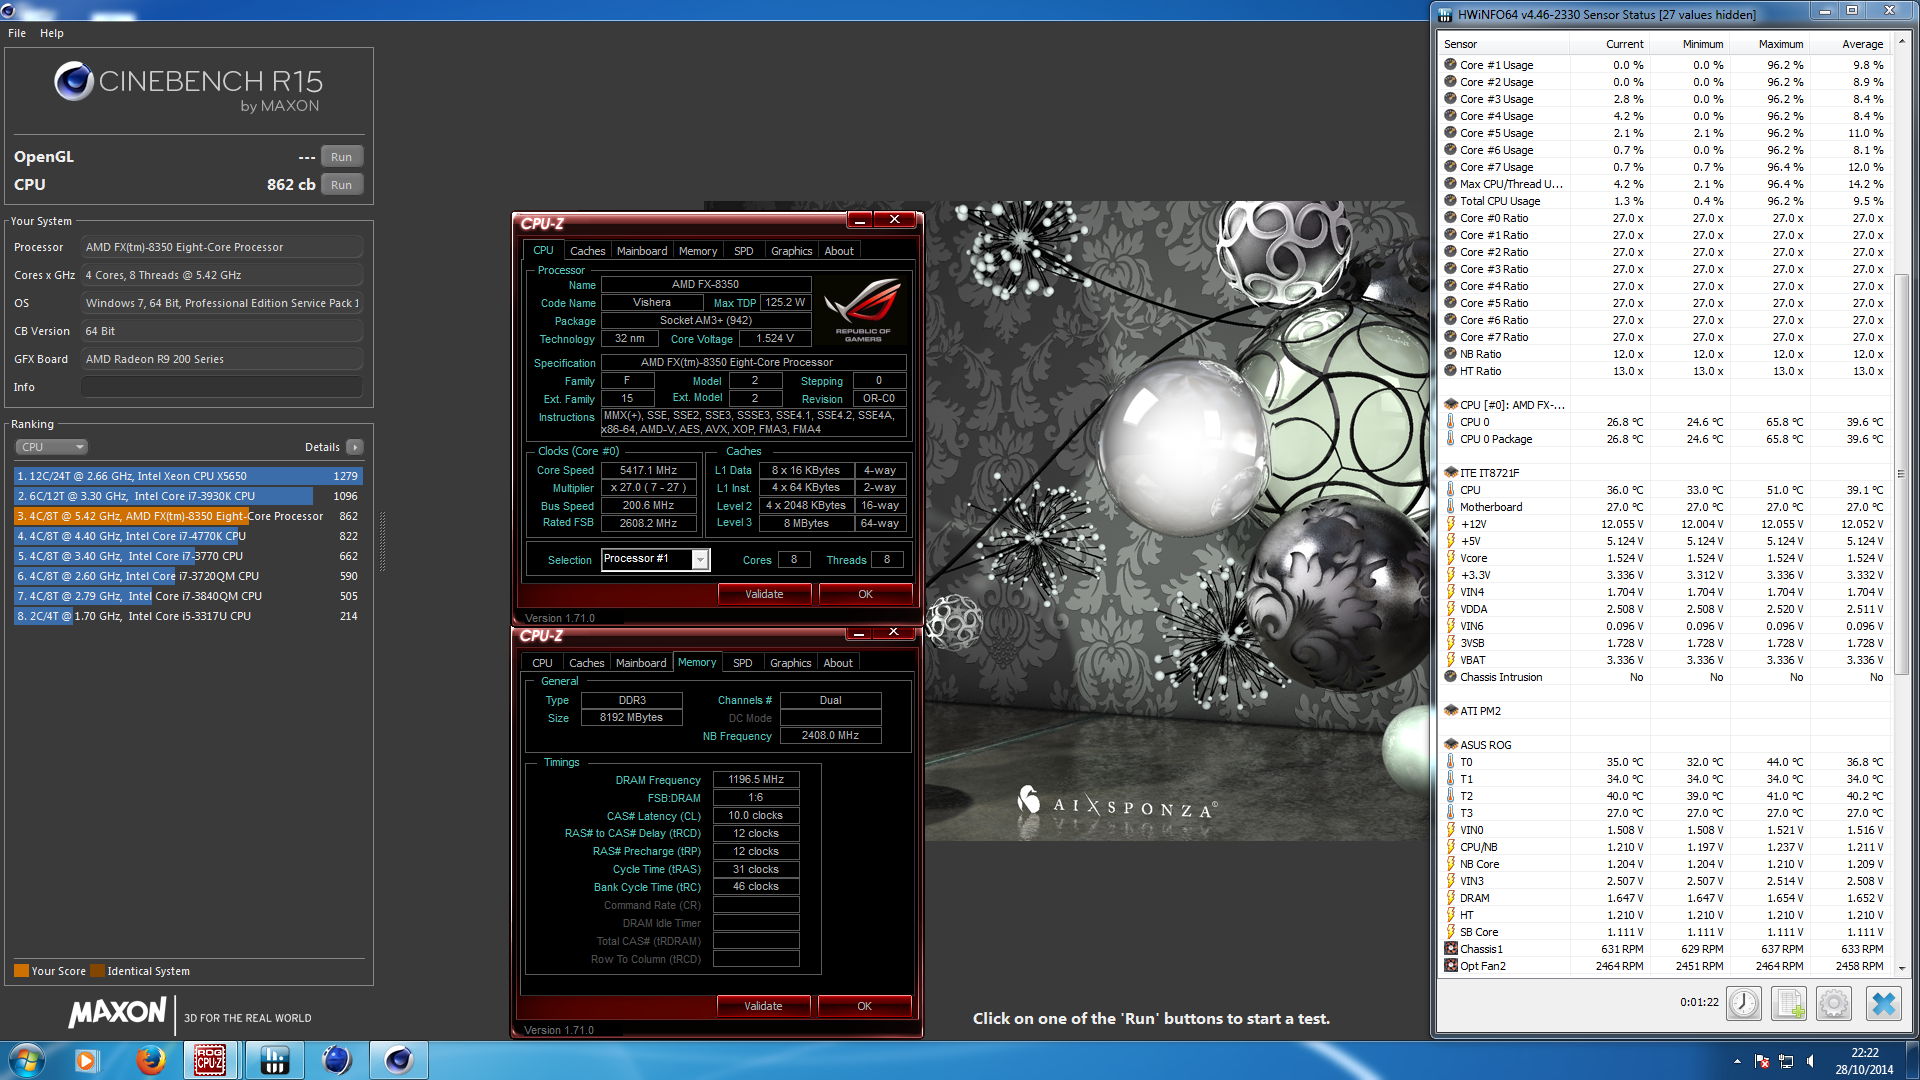Click the Core Speed 5417.1 MHz value
This screenshot has height=1080, width=1920.
pyautogui.click(x=648, y=470)
